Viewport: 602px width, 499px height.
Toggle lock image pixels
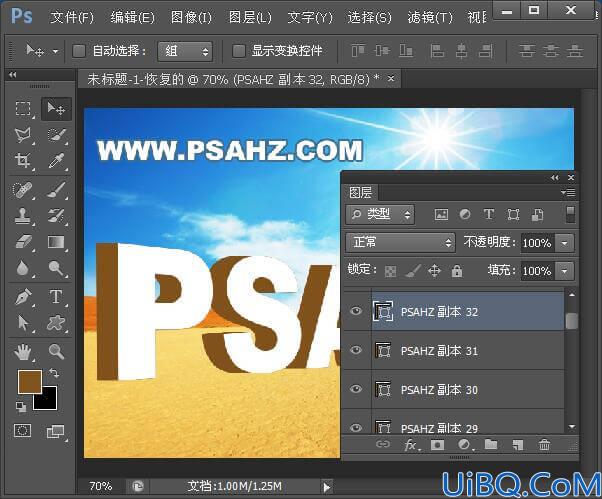coord(413,271)
